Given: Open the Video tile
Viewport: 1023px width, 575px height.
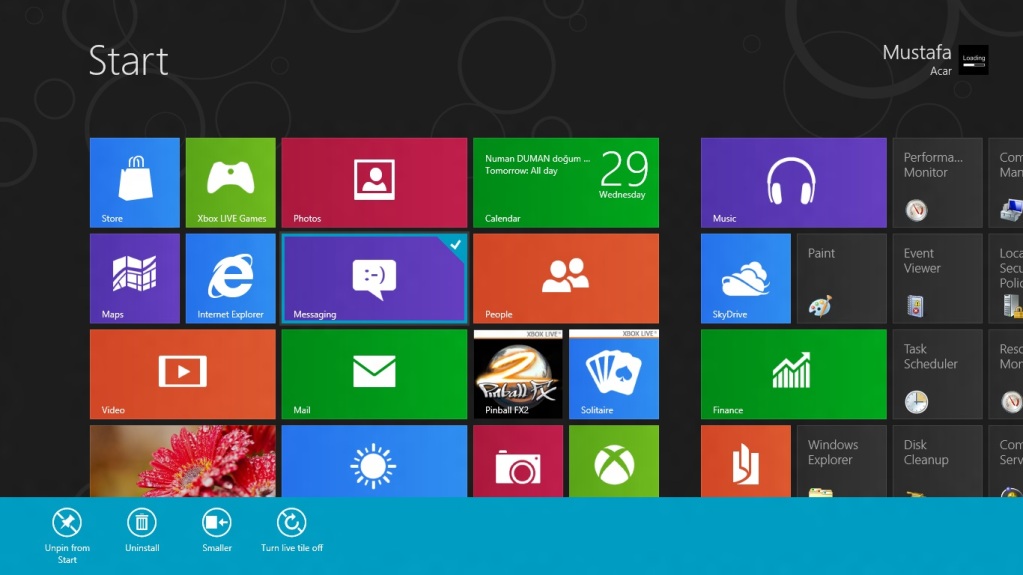Looking at the screenshot, I should tap(183, 374).
